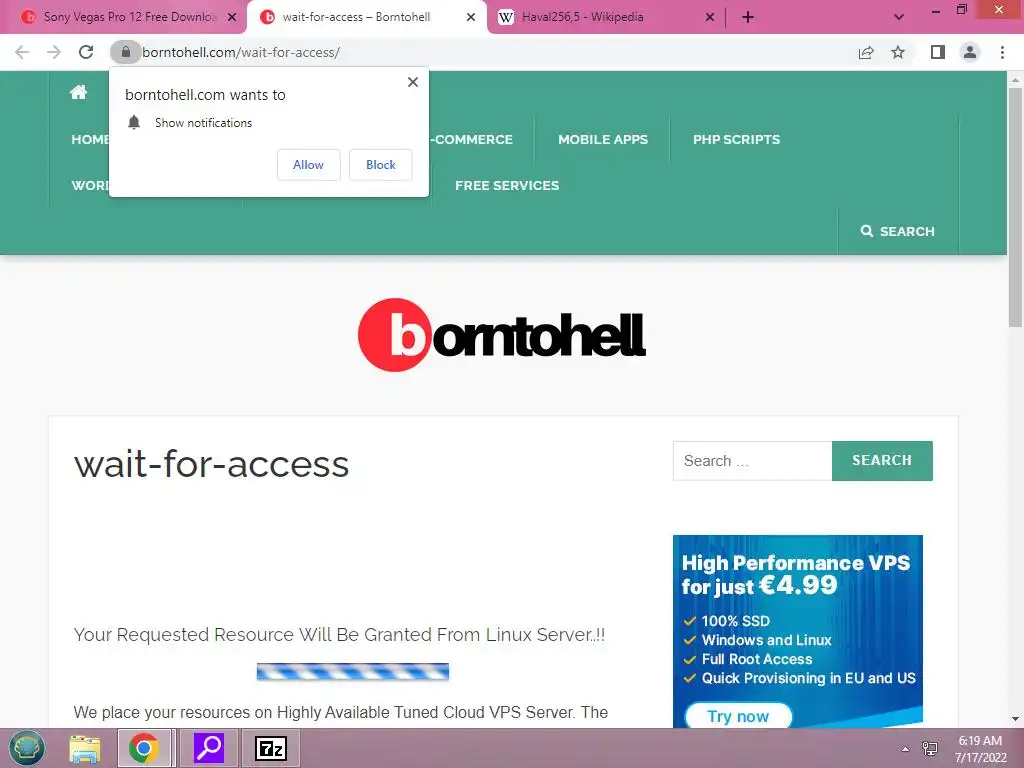1024x768 pixels.
Task: Show hidden system tray icons
Action: [x=905, y=749]
